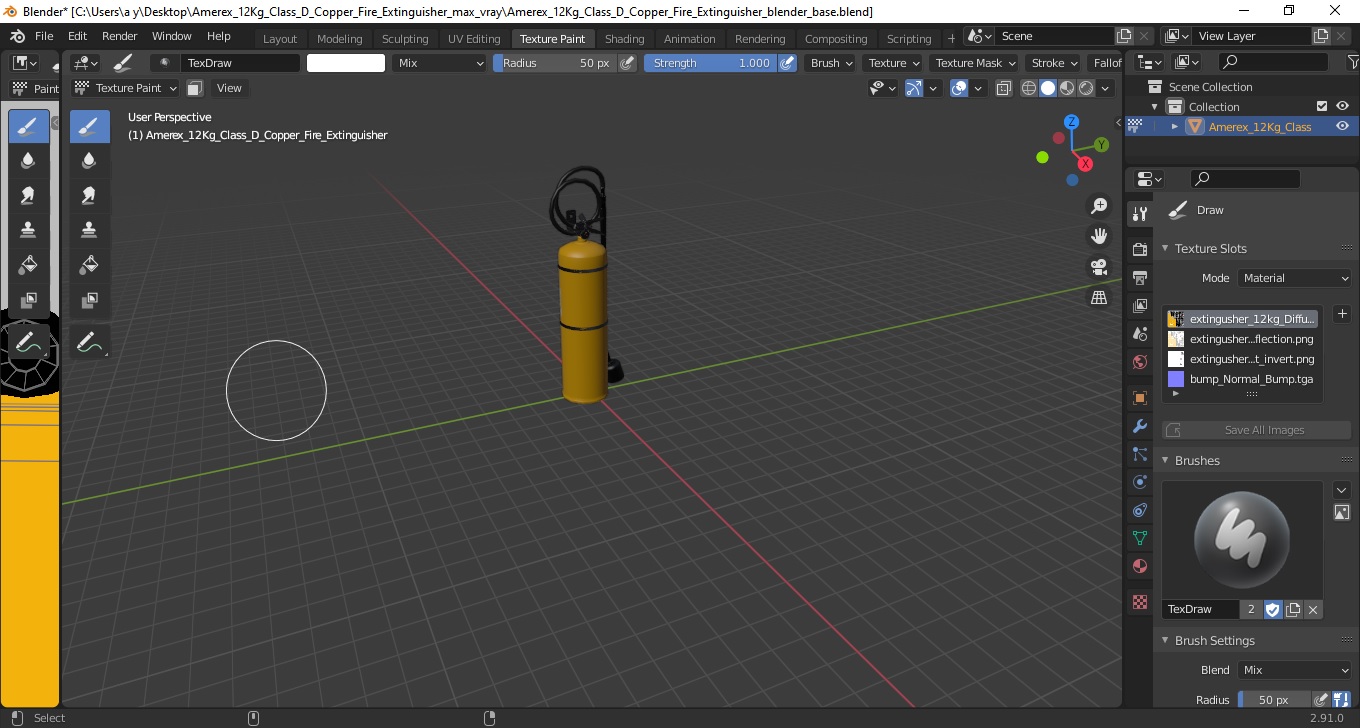This screenshot has height=728, width=1360.
Task: Open the Render menu
Action: tap(119, 36)
